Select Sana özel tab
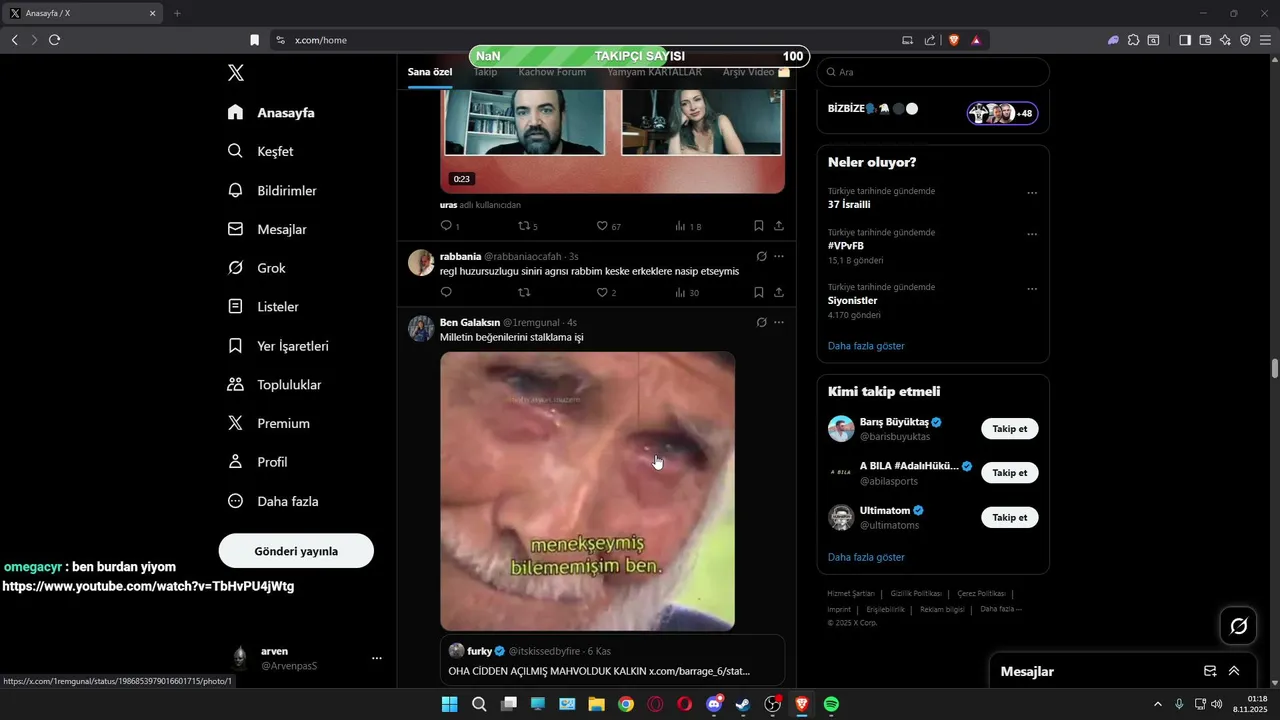The height and width of the screenshot is (720, 1280). pyautogui.click(x=430, y=72)
